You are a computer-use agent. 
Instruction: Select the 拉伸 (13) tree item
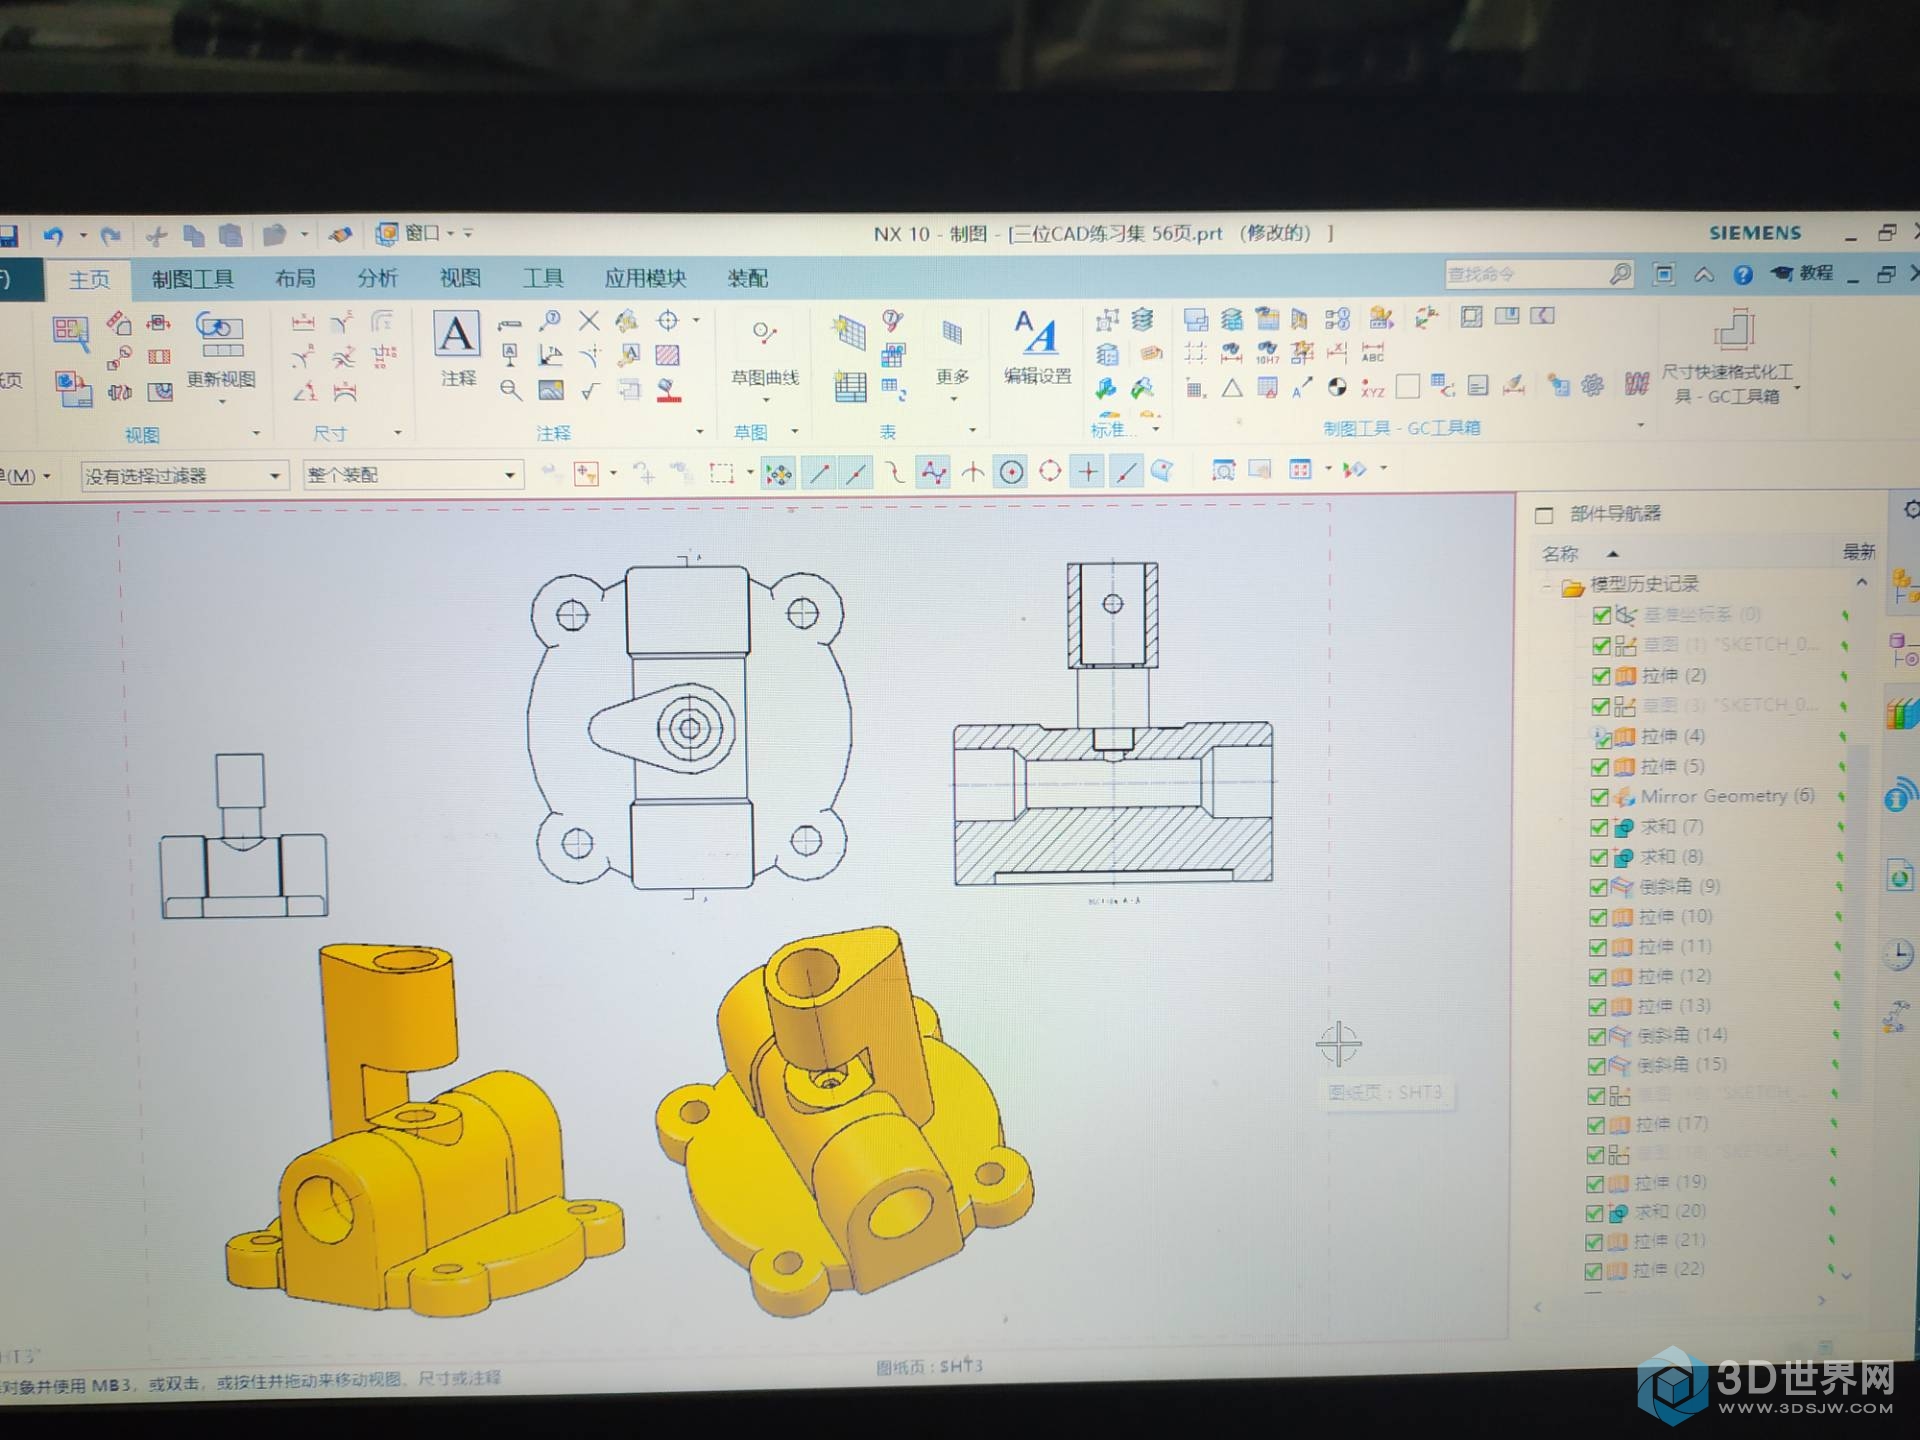[x=1675, y=1006]
